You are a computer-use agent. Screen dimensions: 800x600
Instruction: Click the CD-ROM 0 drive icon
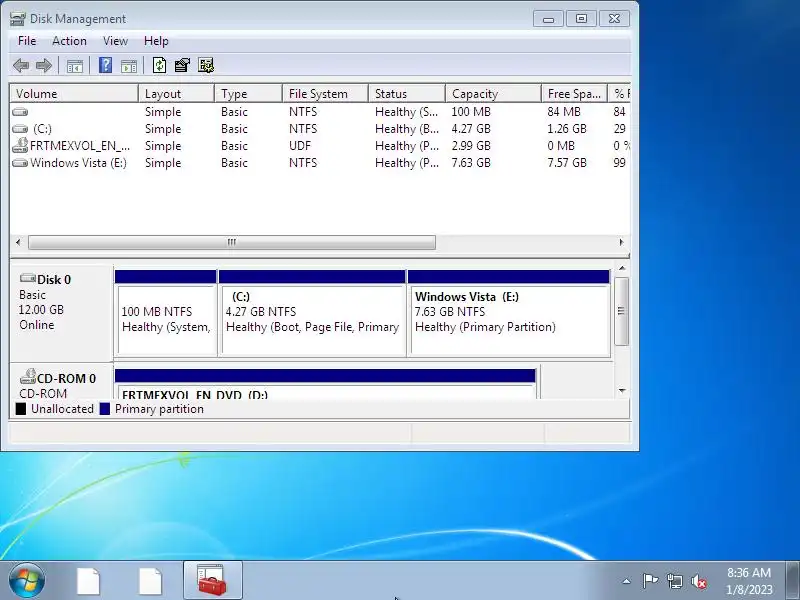(x=28, y=377)
